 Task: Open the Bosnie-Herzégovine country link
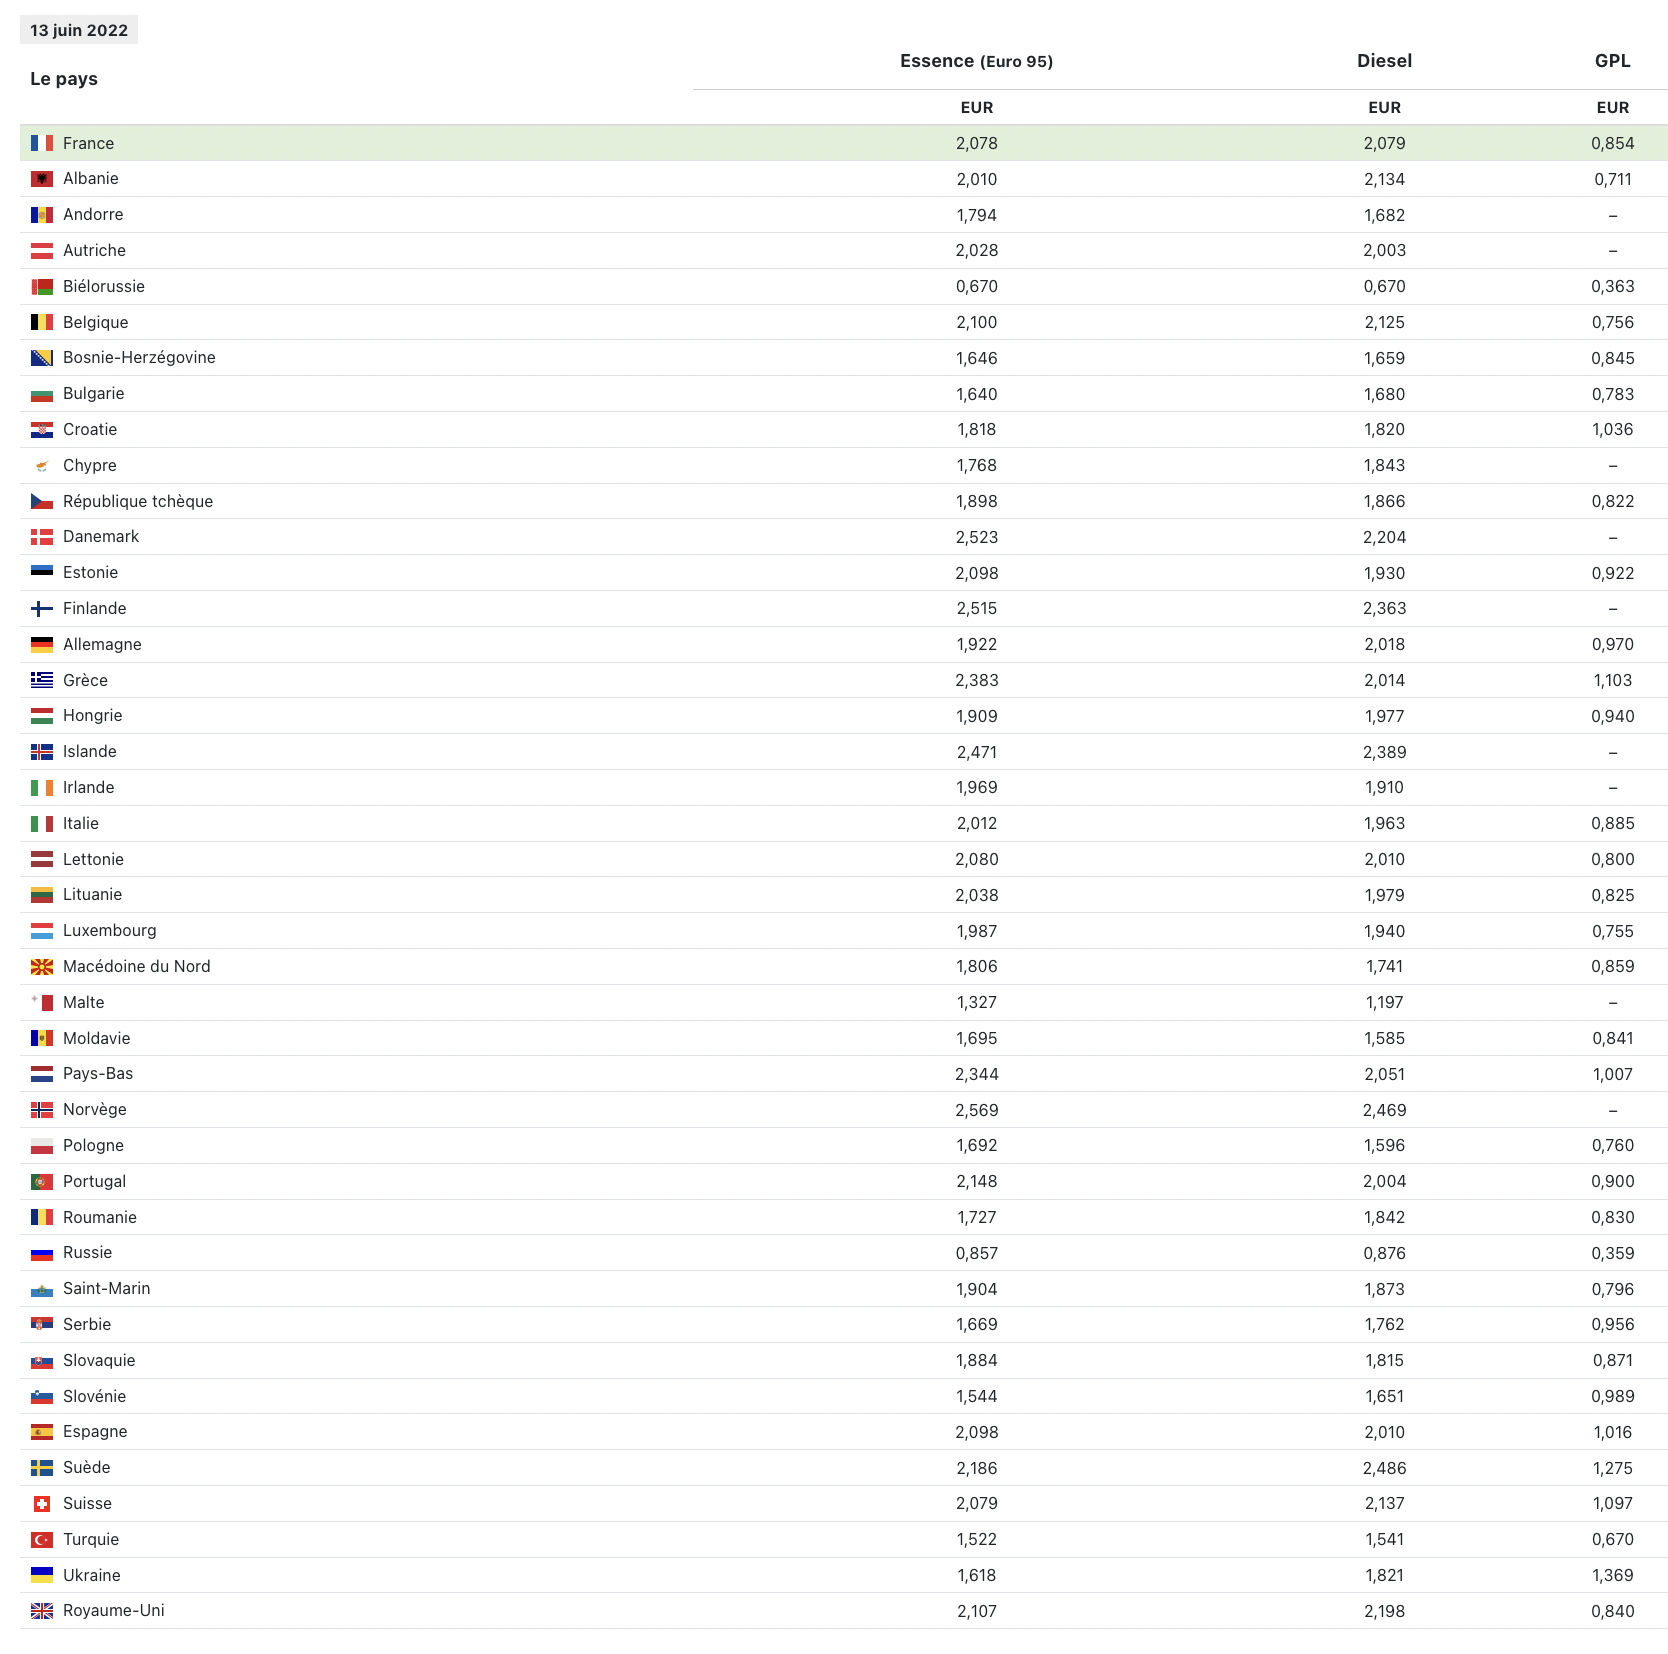[x=139, y=358]
